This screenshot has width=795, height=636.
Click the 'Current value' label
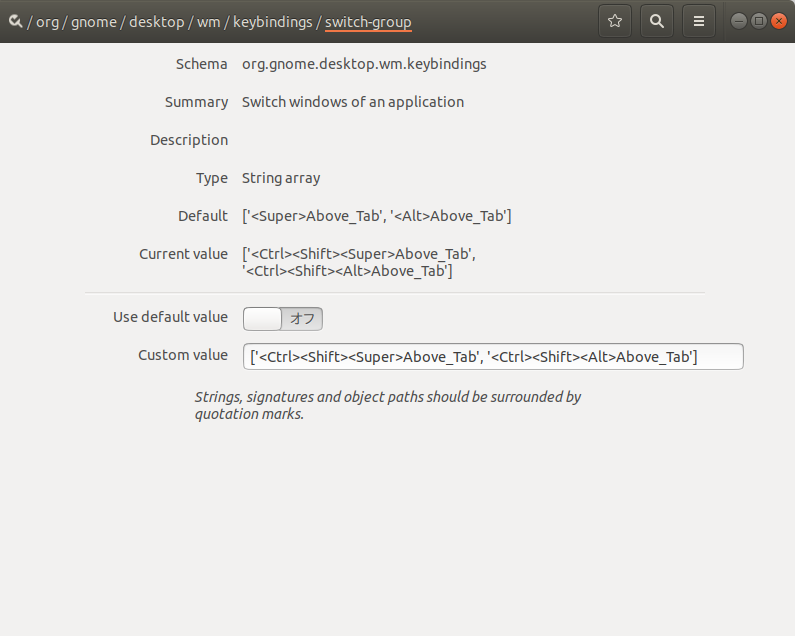point(184,254)
